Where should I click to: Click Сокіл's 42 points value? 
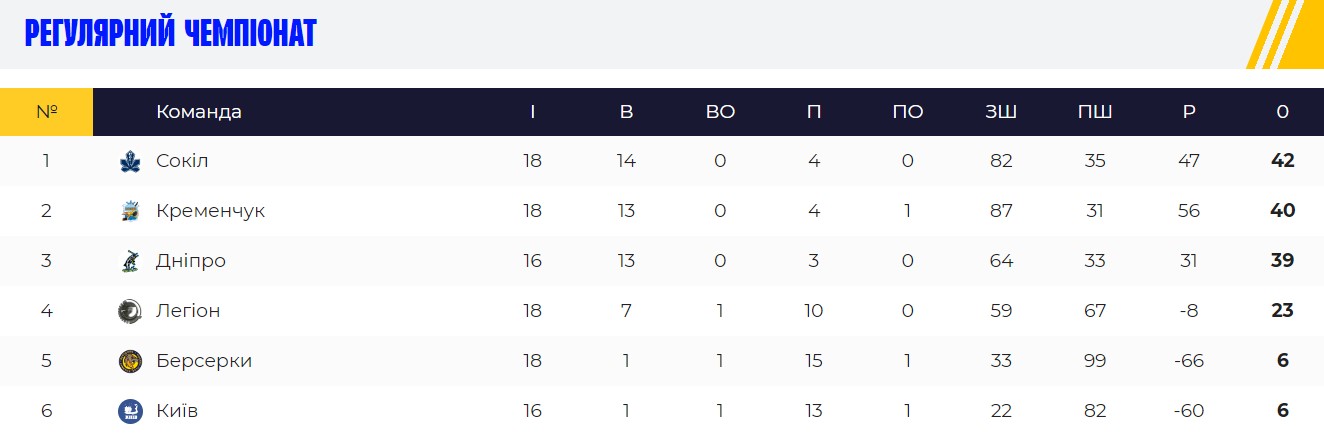(1283, 161)
